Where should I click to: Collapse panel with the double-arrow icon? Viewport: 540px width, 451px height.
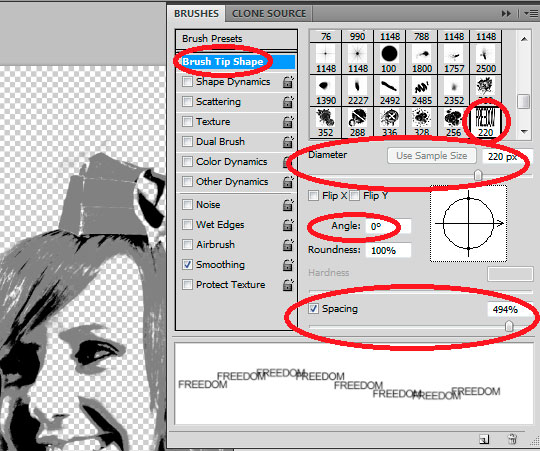coord(506,13)
